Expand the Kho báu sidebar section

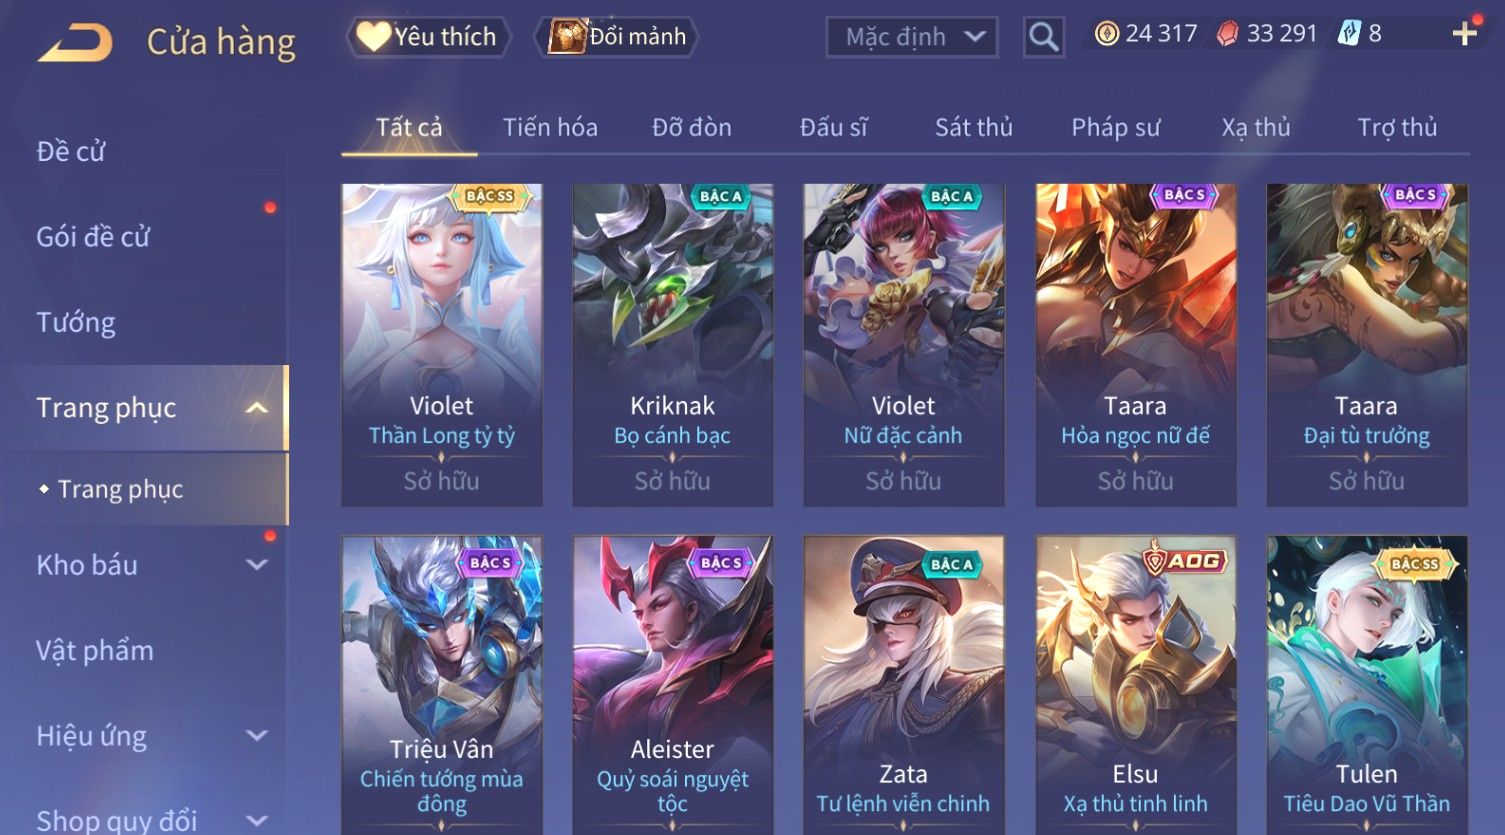click(x=257, y=565)
